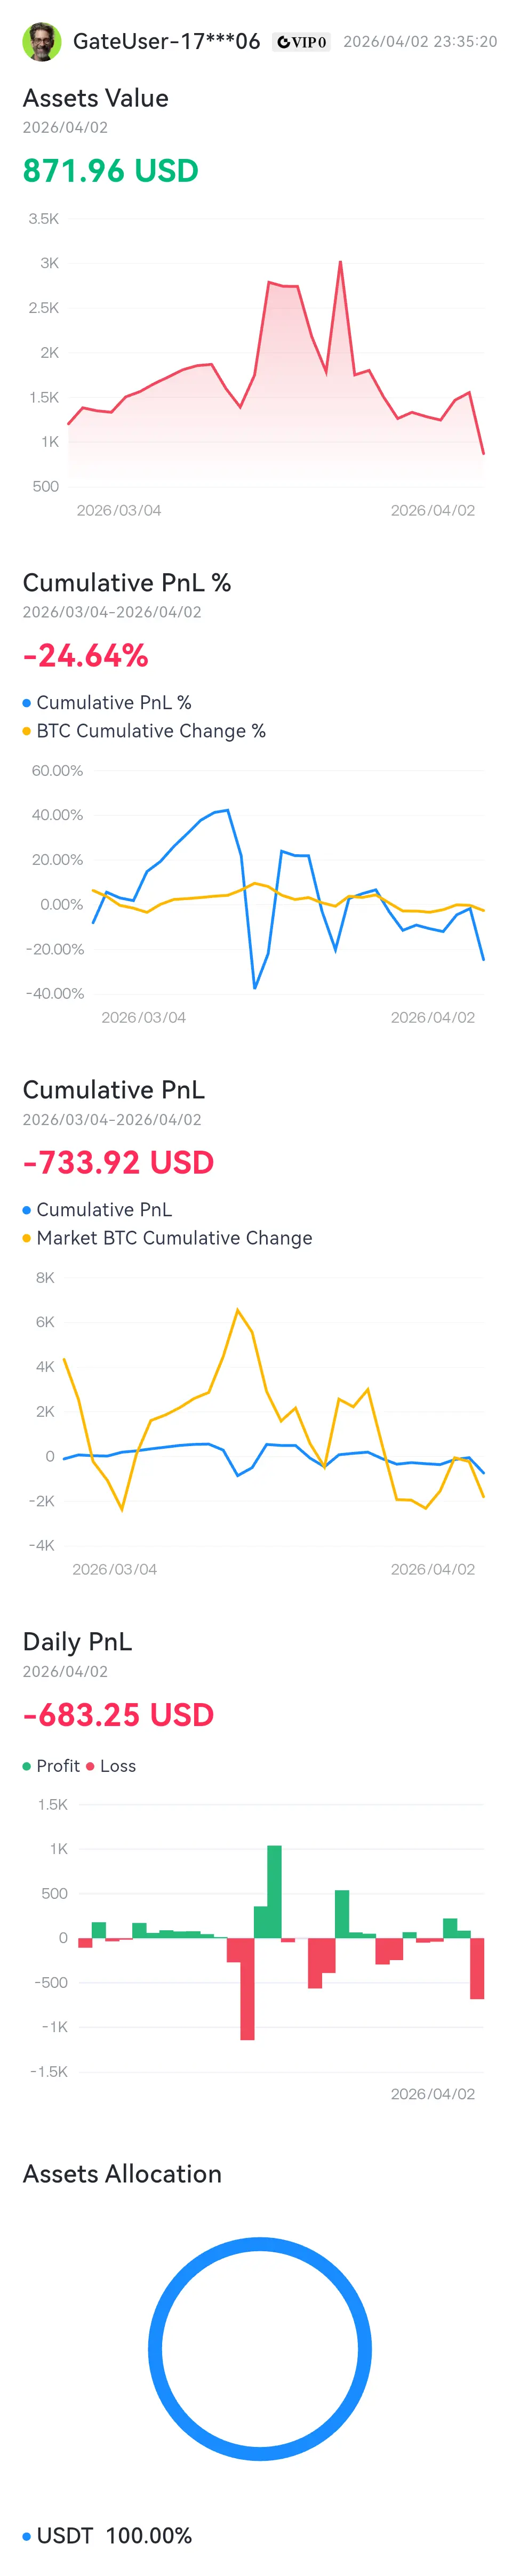Screen dimensions: 520x2576
Task: Click the VIP 0 badge
Action: coord(302,42)
